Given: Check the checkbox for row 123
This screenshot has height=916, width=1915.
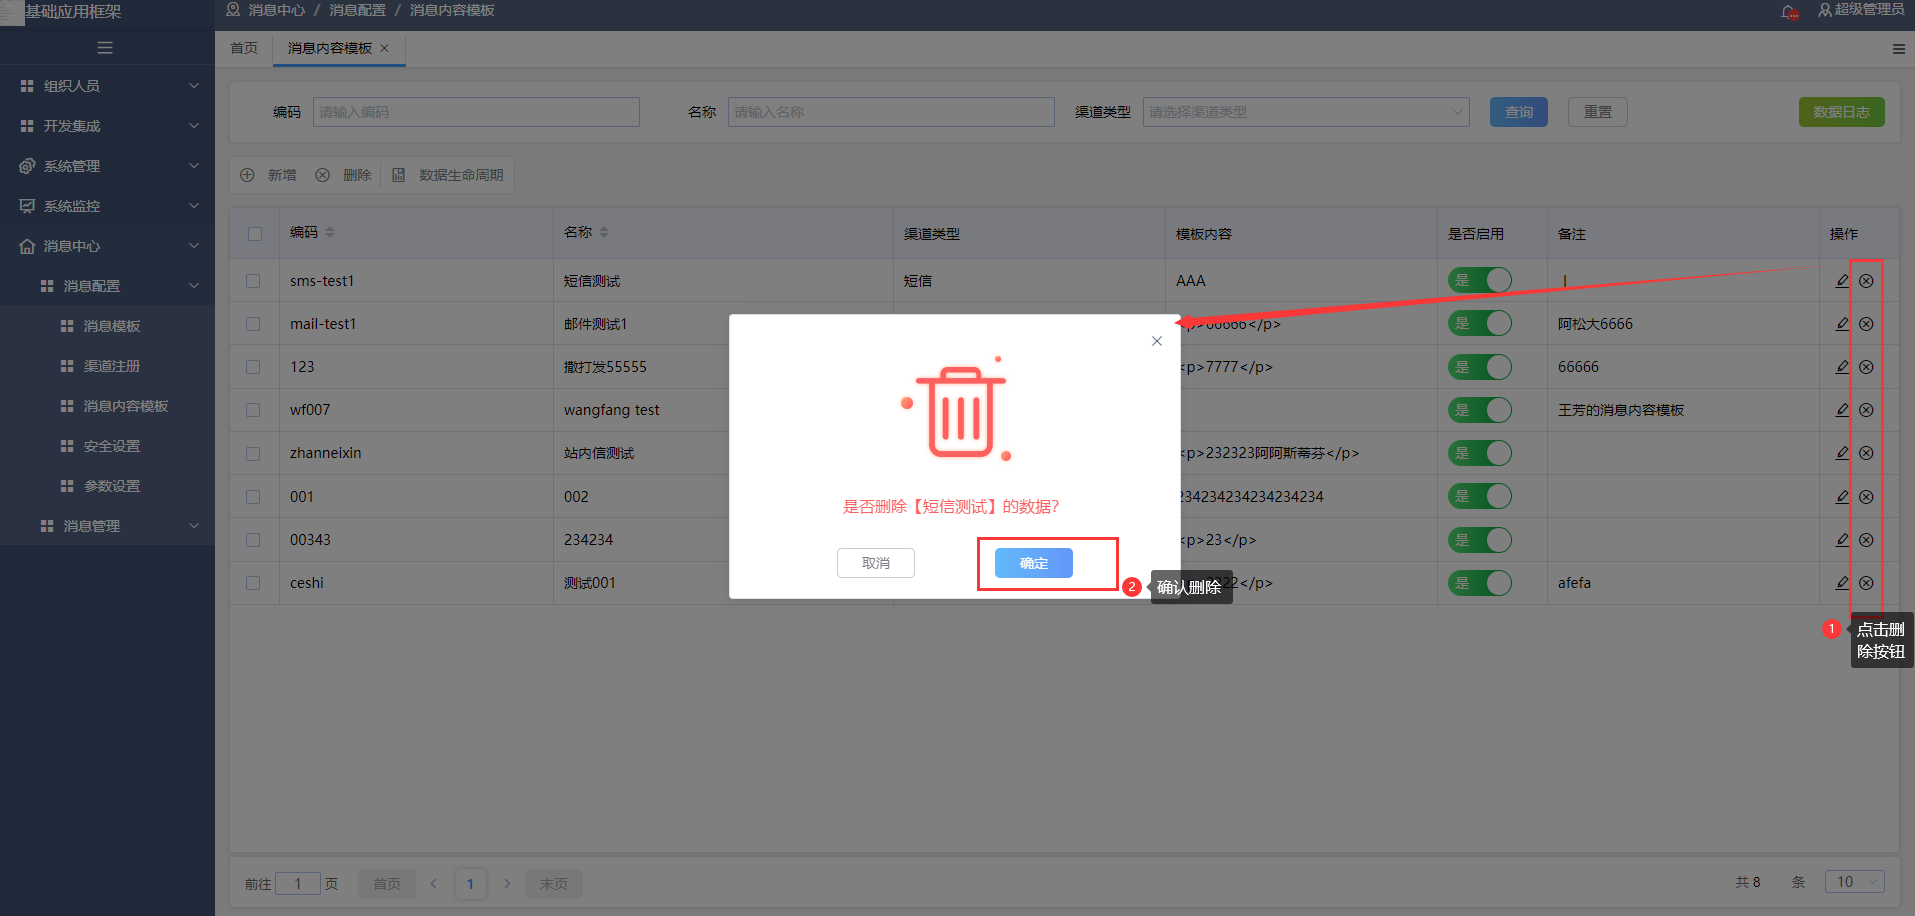Looking at the screenshot, I should (253, 367).
